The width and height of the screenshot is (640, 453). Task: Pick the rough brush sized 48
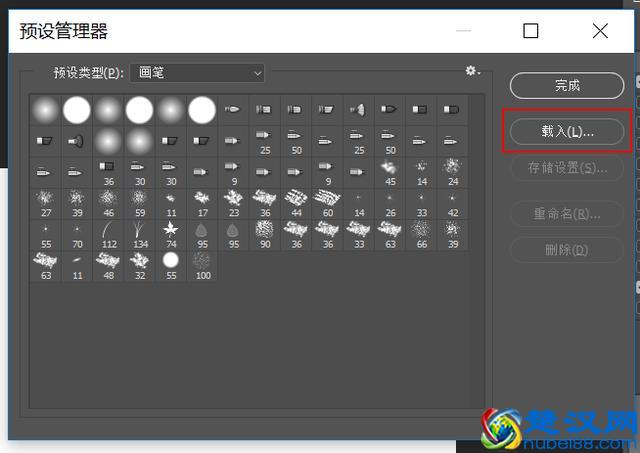coord(109,266)
